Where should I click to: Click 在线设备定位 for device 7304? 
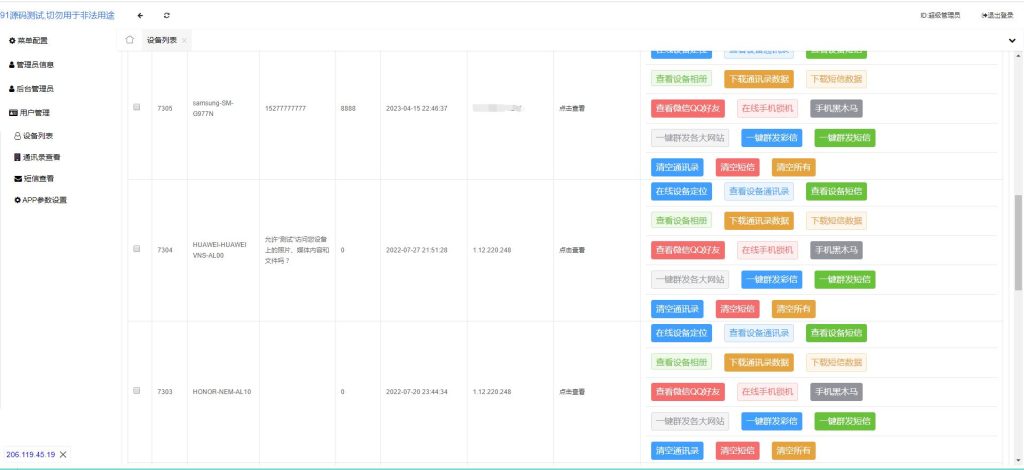click(x=681, y=191)
